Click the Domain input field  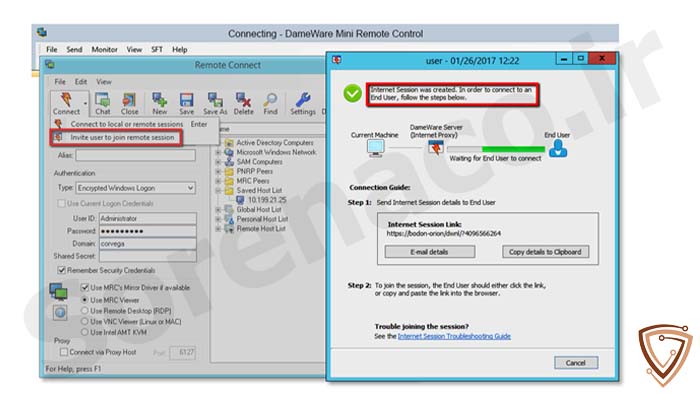coord(147,244)
